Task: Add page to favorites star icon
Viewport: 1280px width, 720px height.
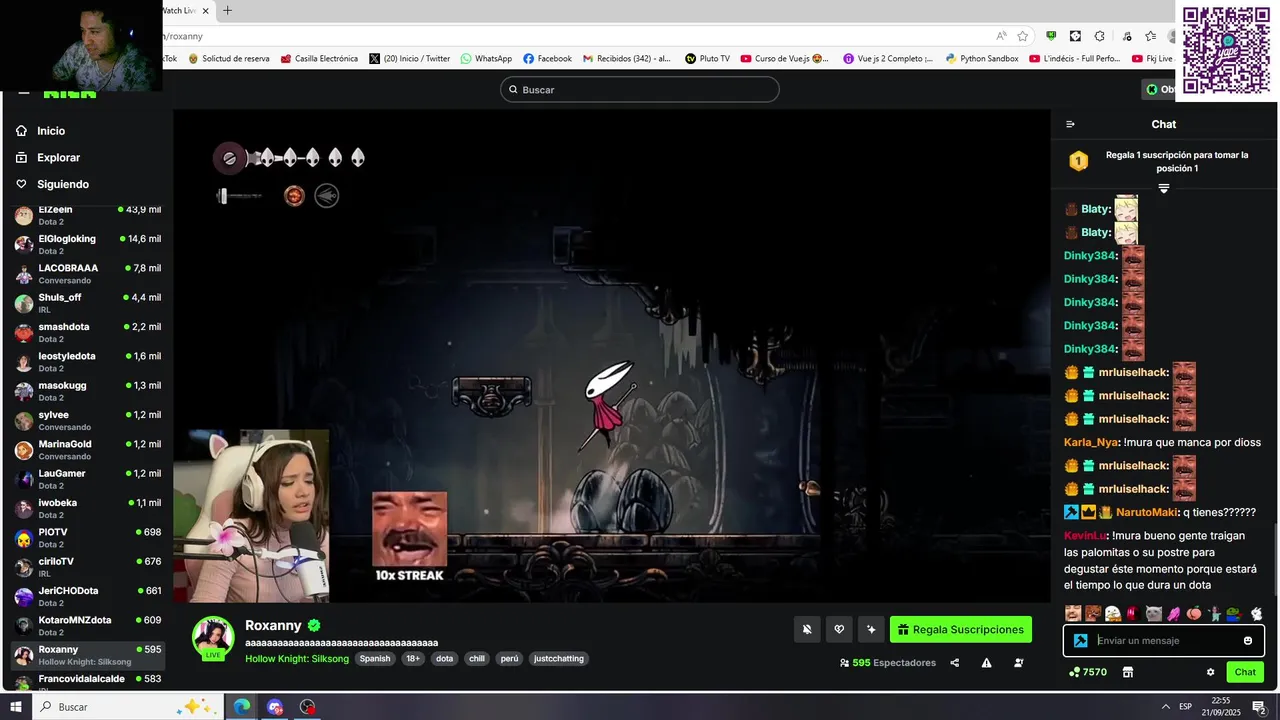Action: (x=1023, y=36)
